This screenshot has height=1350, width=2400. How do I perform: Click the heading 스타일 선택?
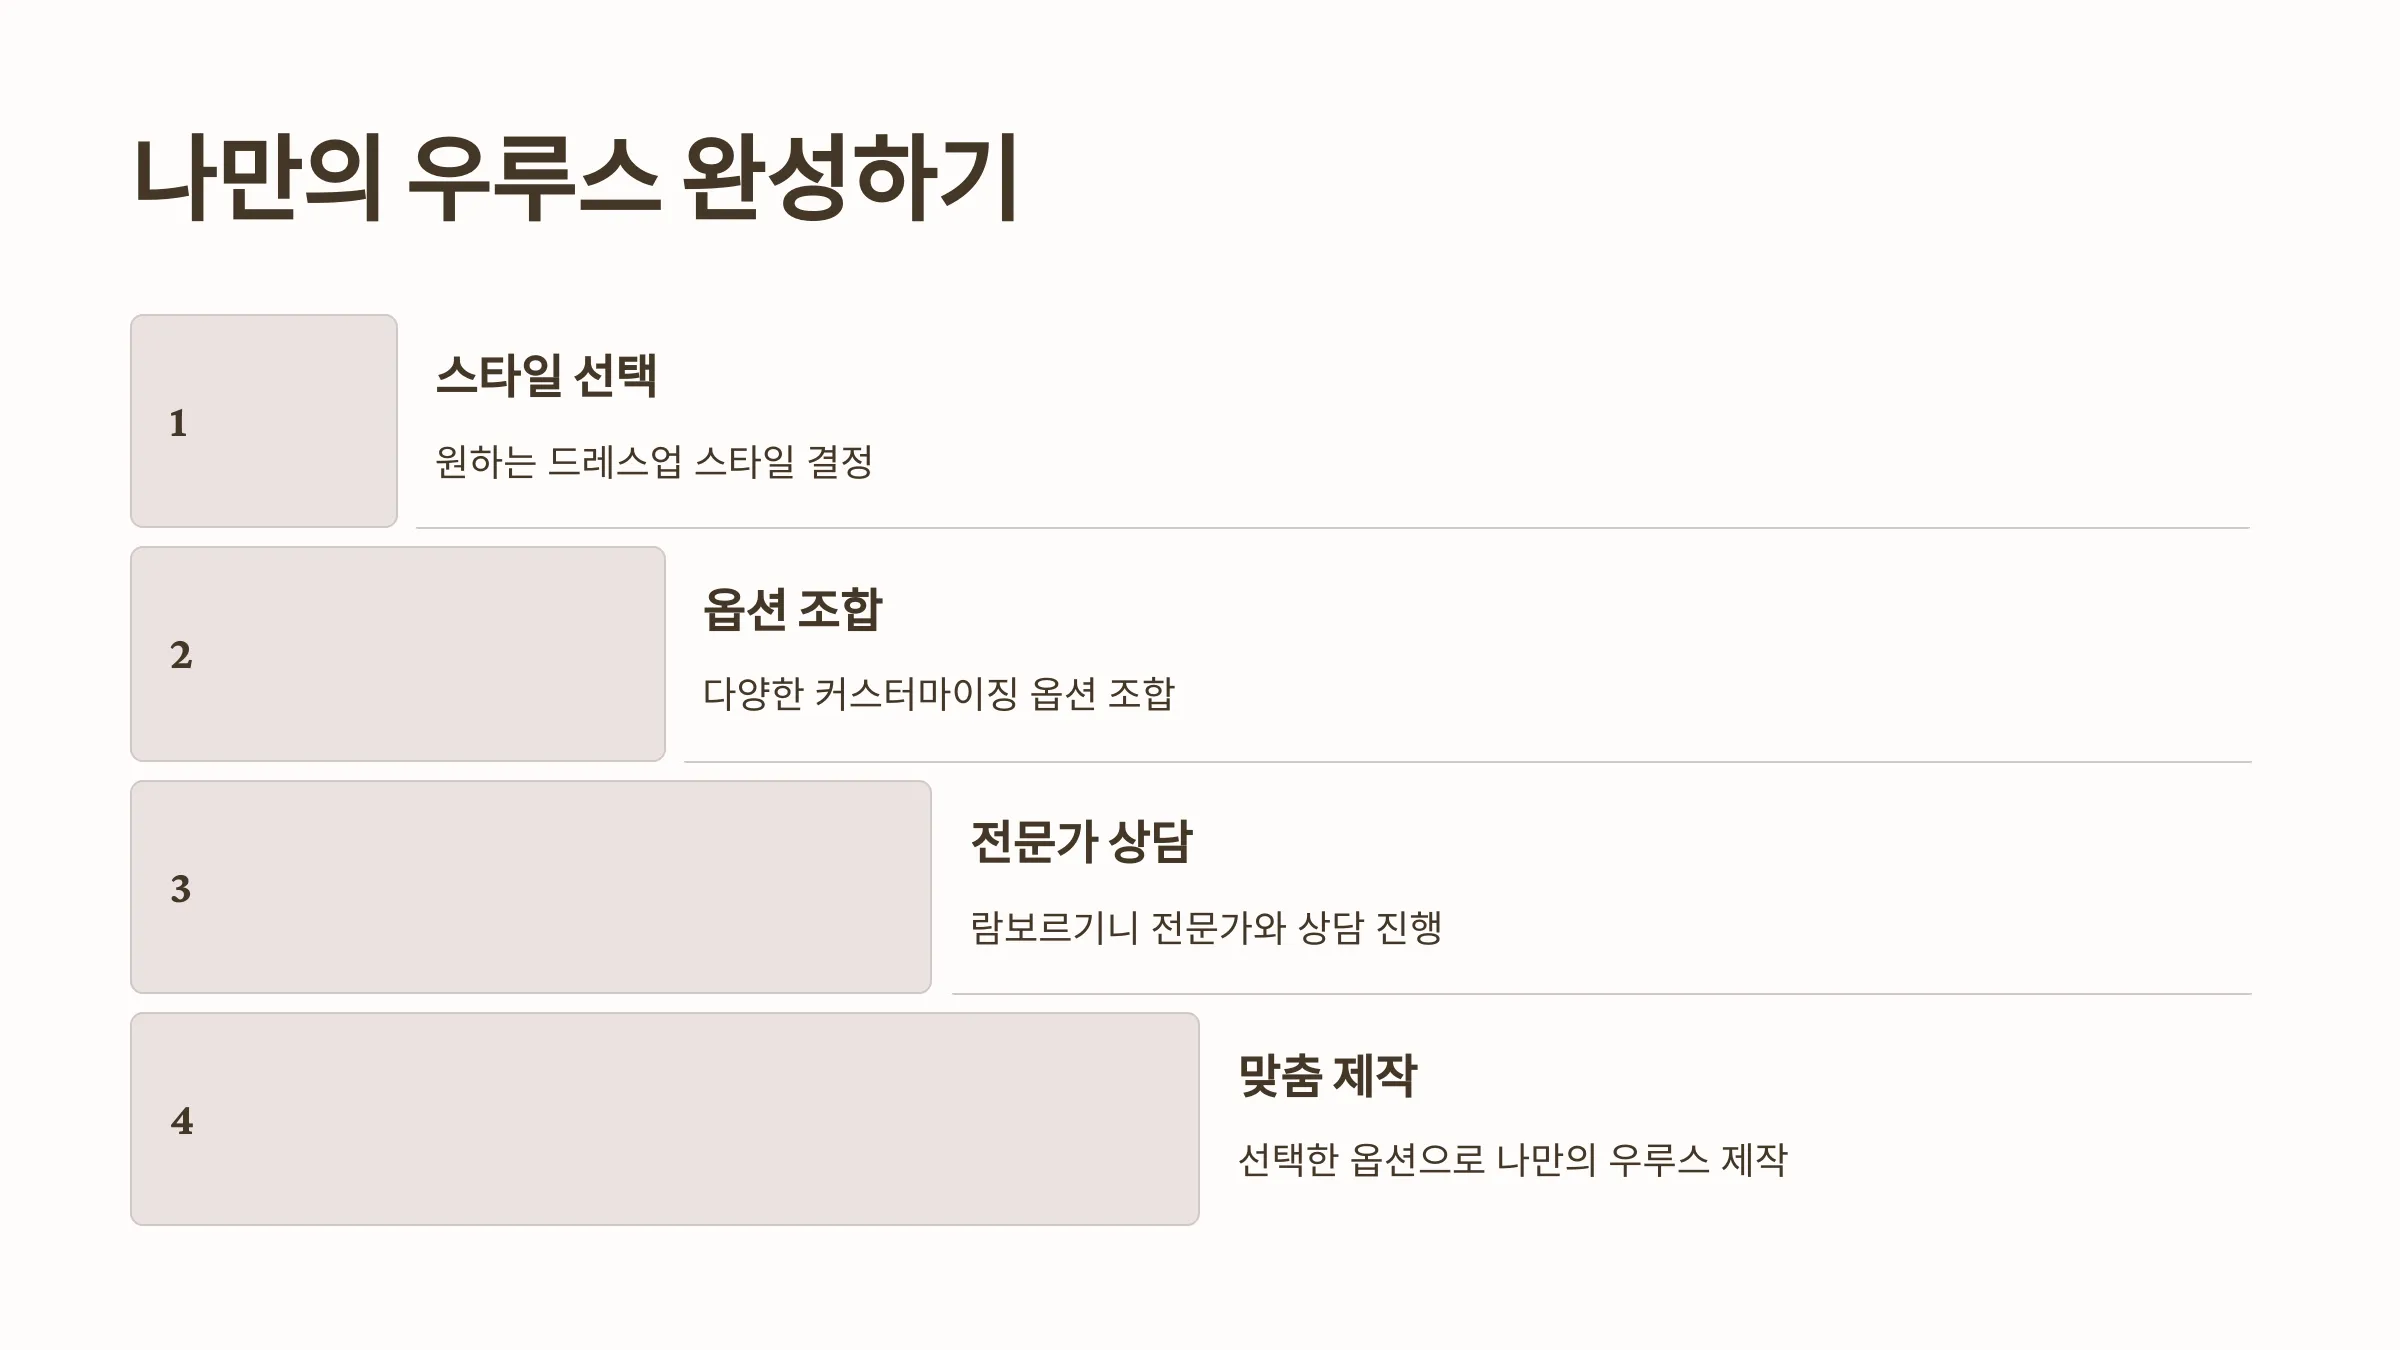click(x=546, y=376)
